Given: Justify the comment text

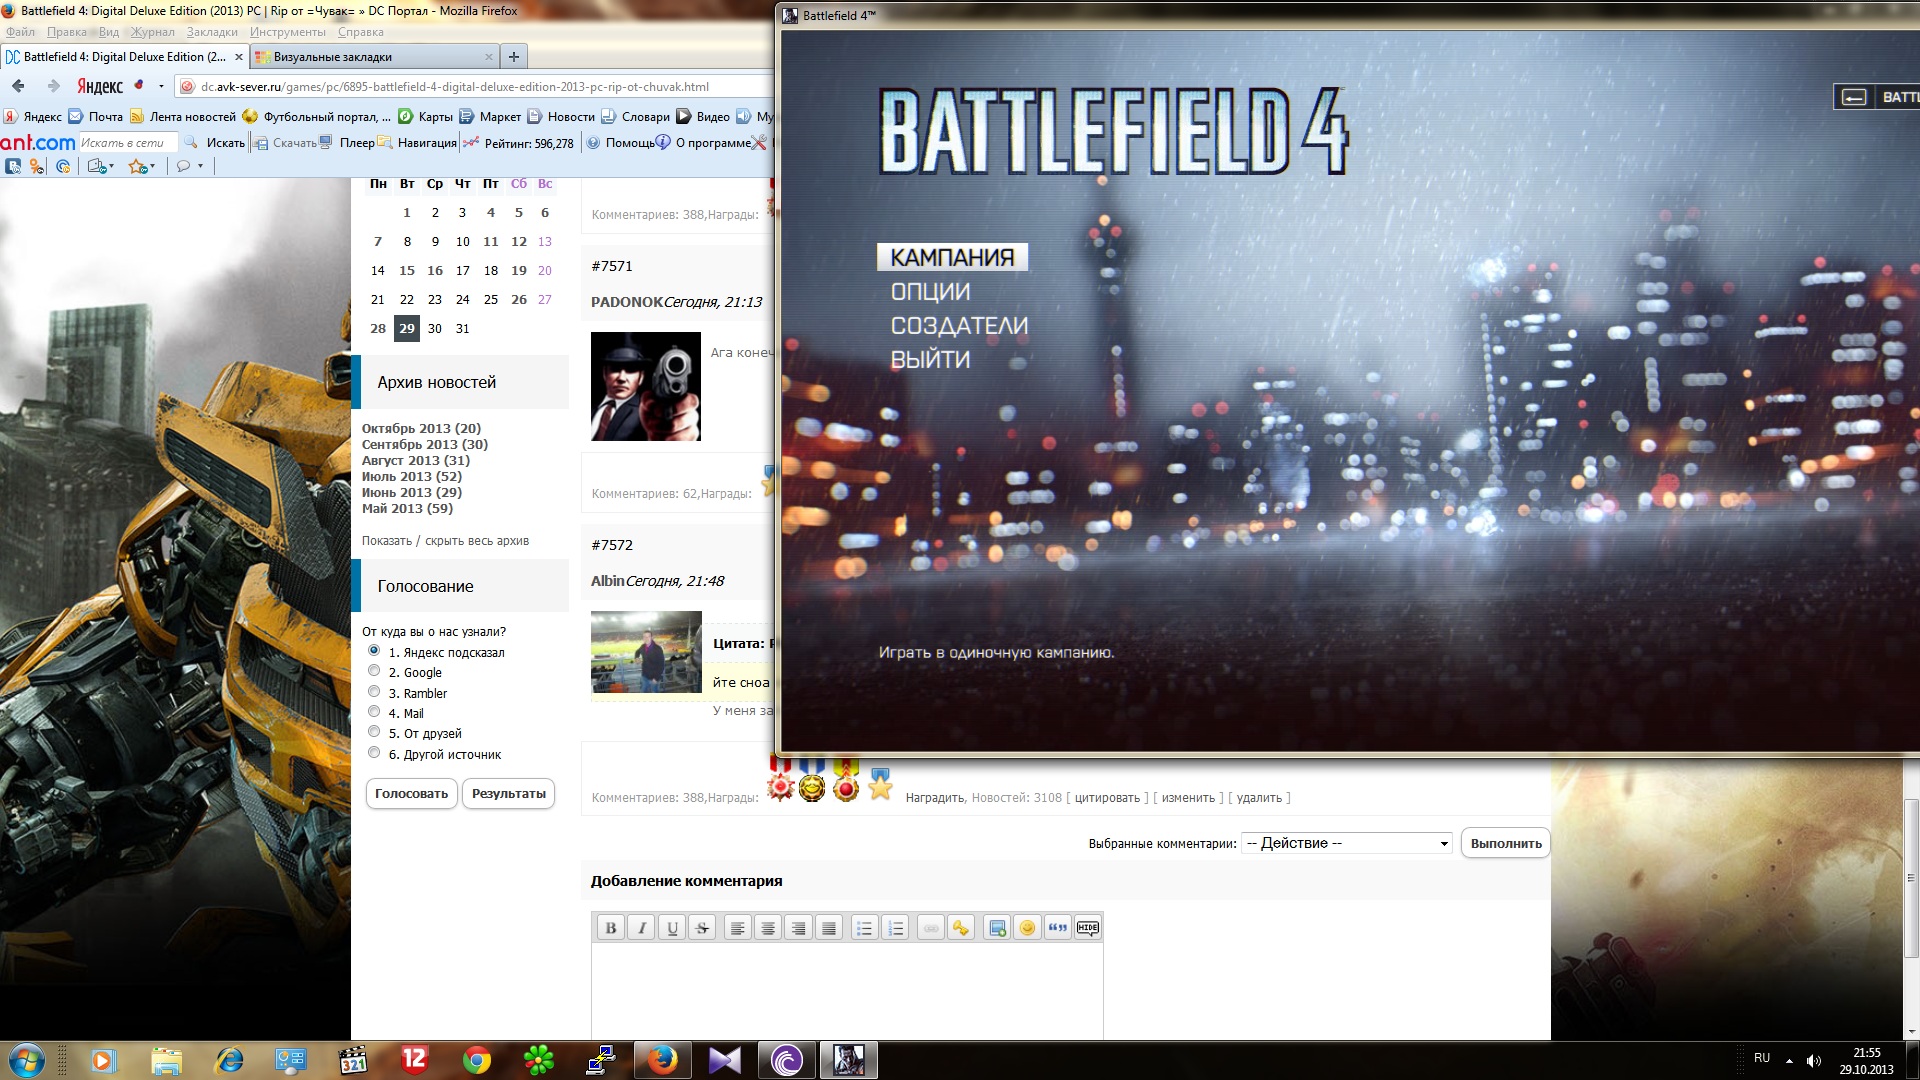Looking at the screenshot, I should click(829, 928).
